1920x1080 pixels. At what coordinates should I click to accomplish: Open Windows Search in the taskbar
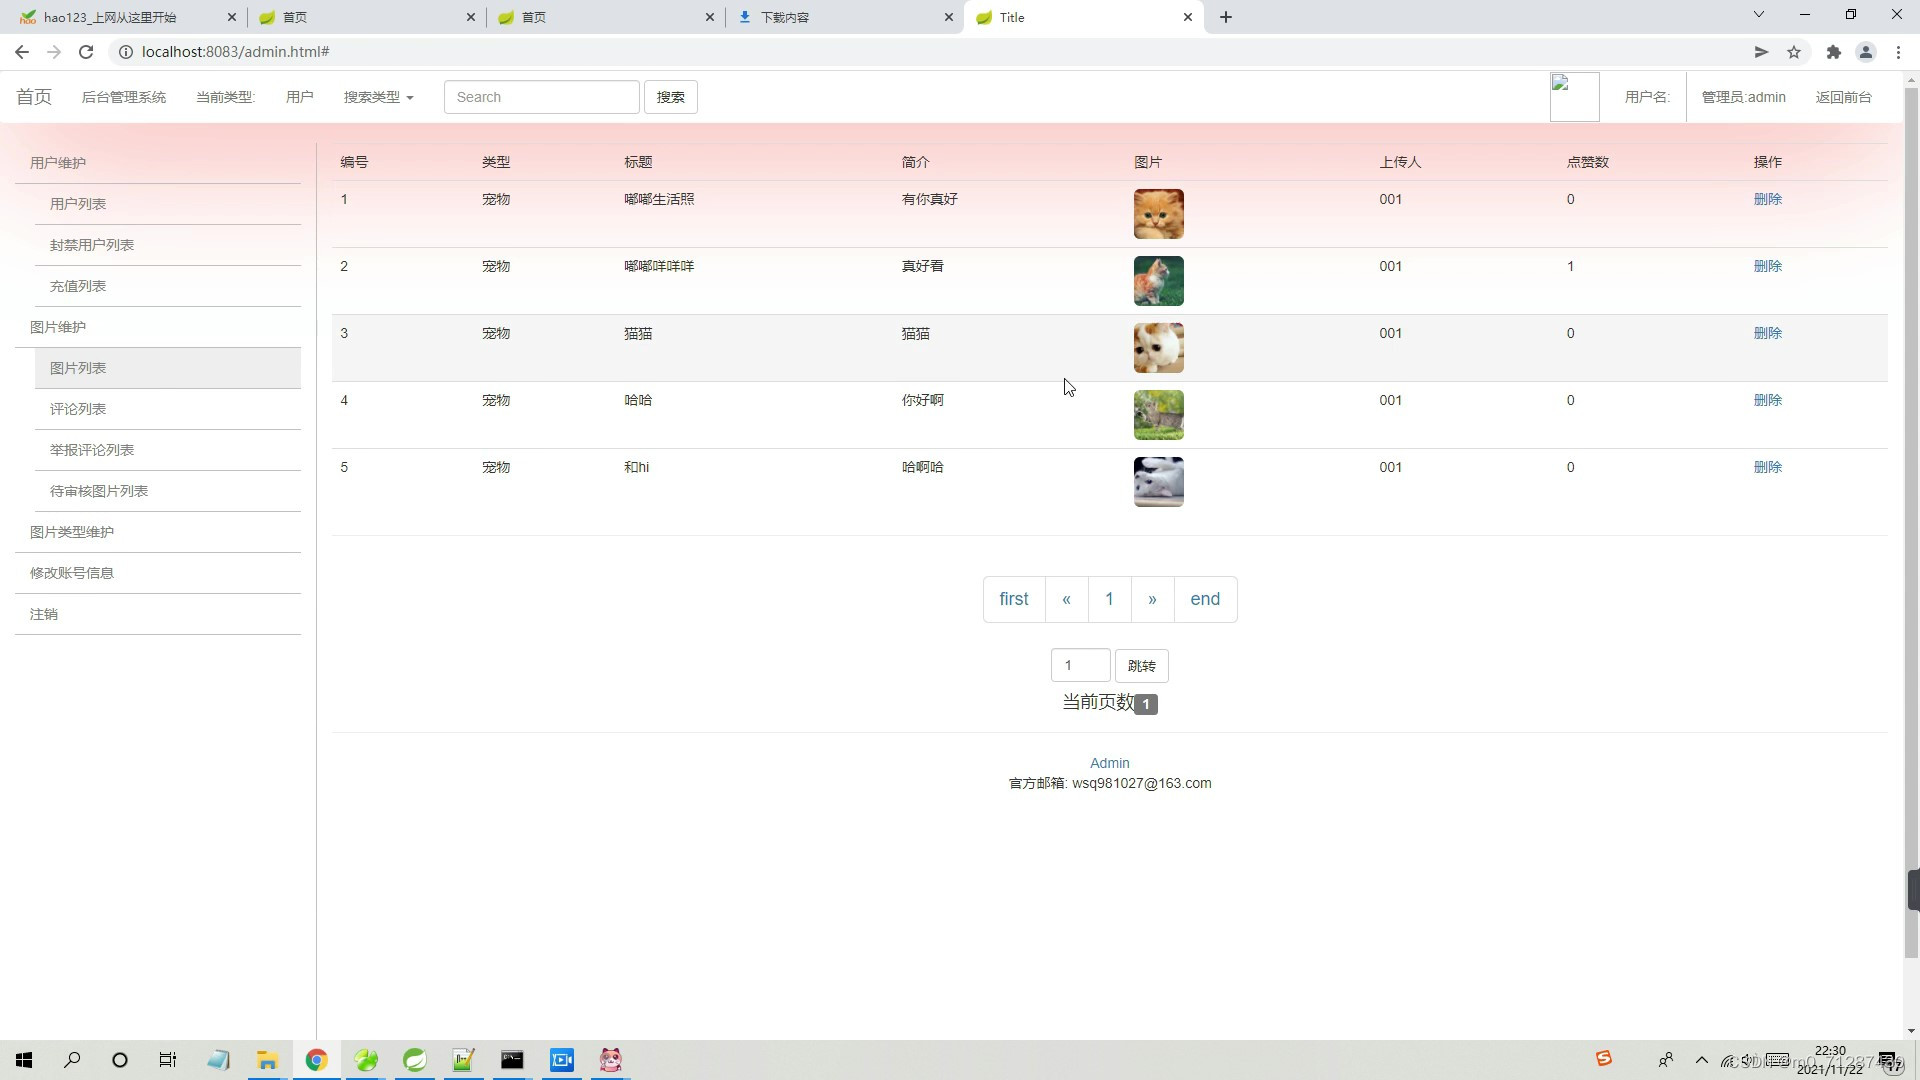tap(72, 1060)
